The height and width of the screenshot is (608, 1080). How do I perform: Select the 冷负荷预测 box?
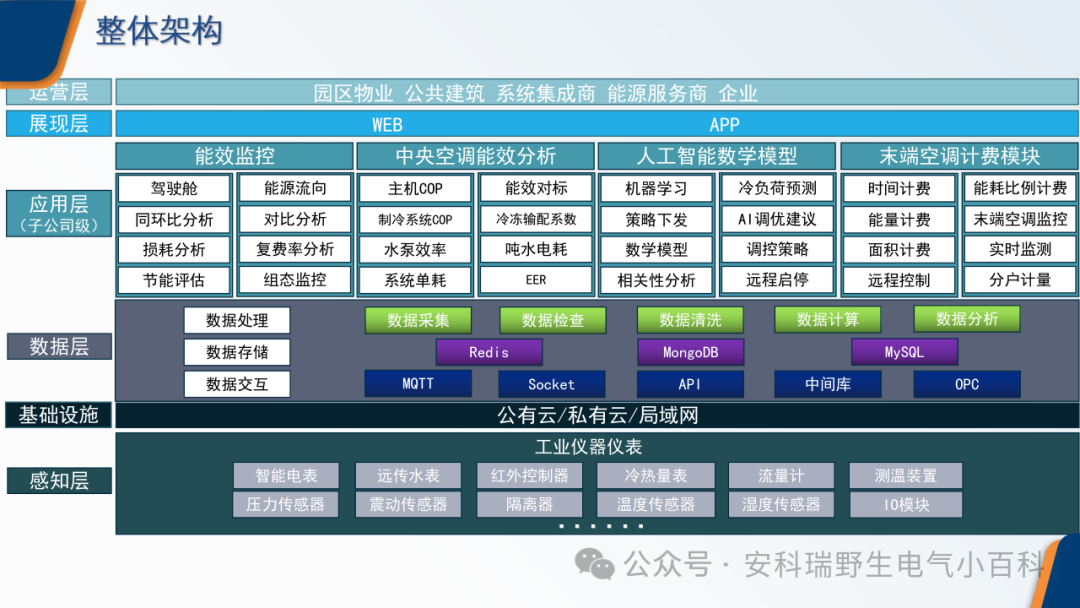click(777, 188)
